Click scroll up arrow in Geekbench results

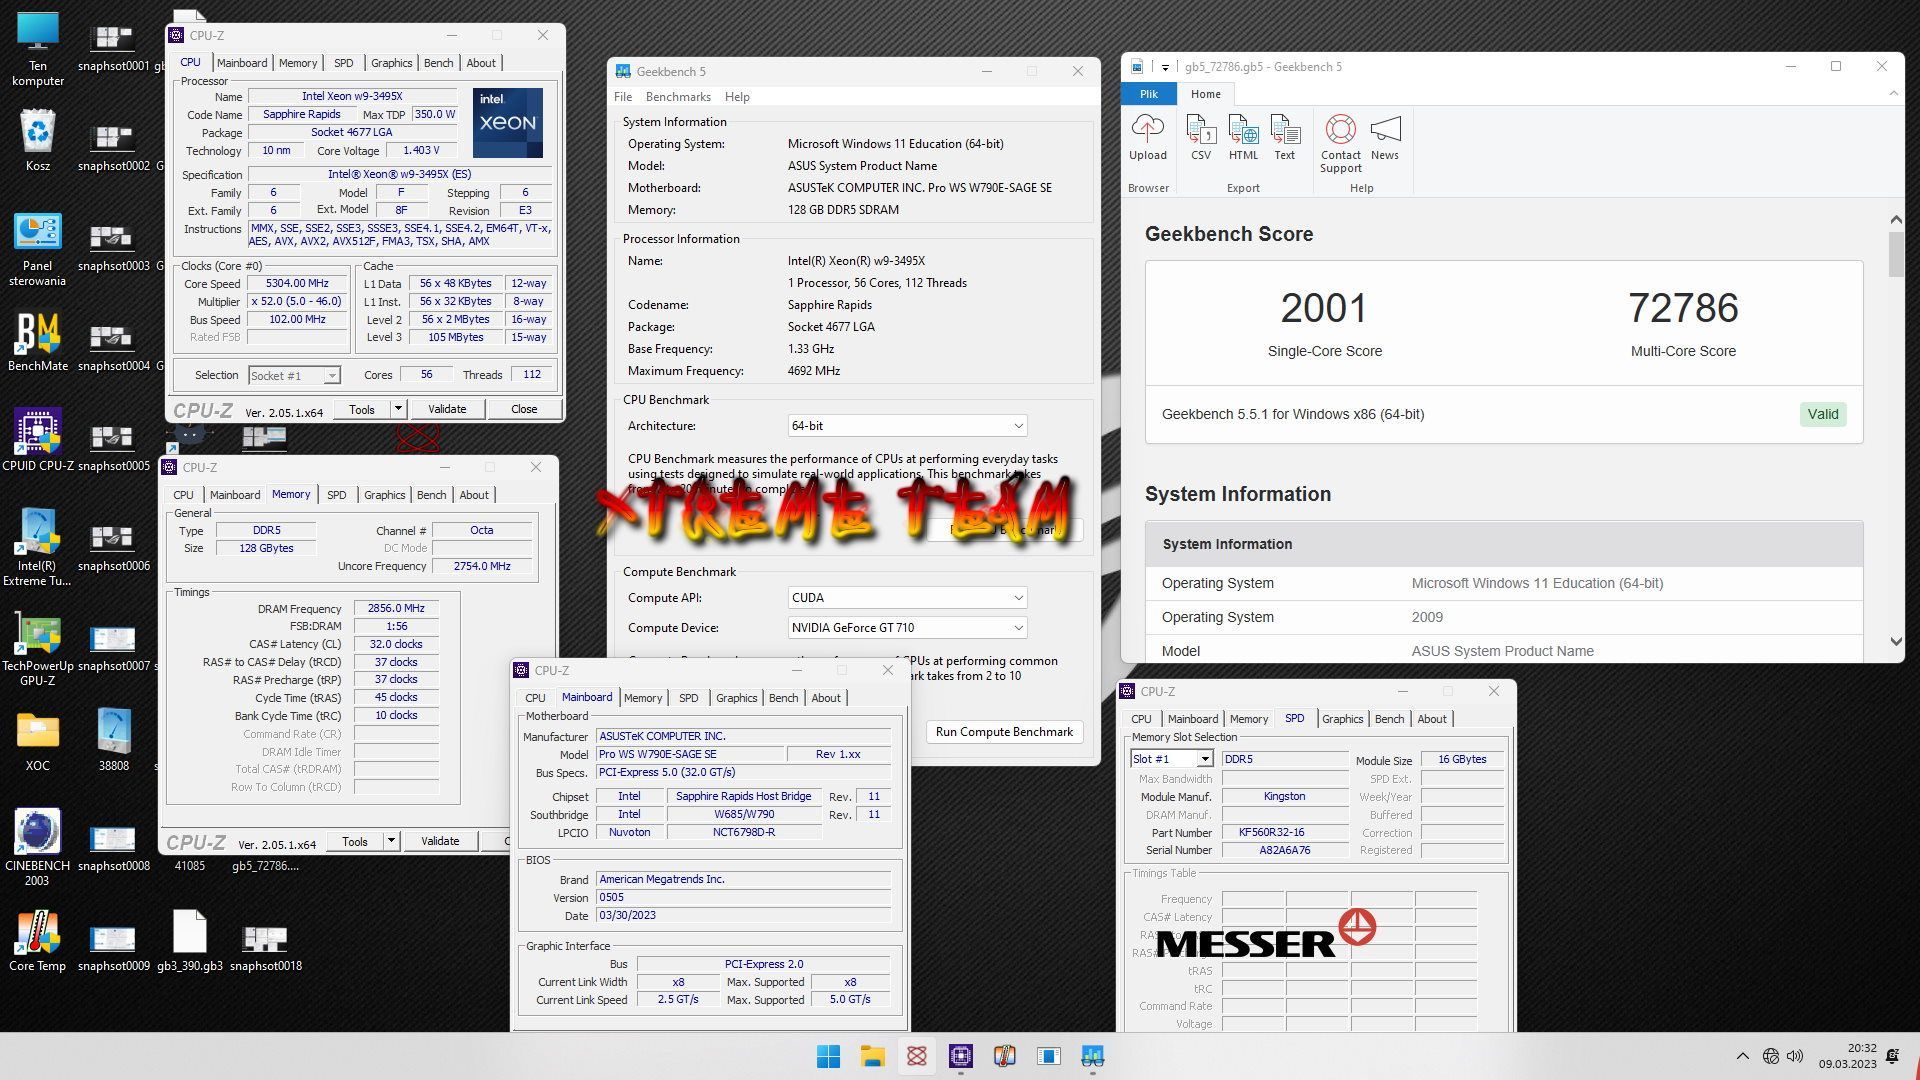click(x=1896, y=219)
